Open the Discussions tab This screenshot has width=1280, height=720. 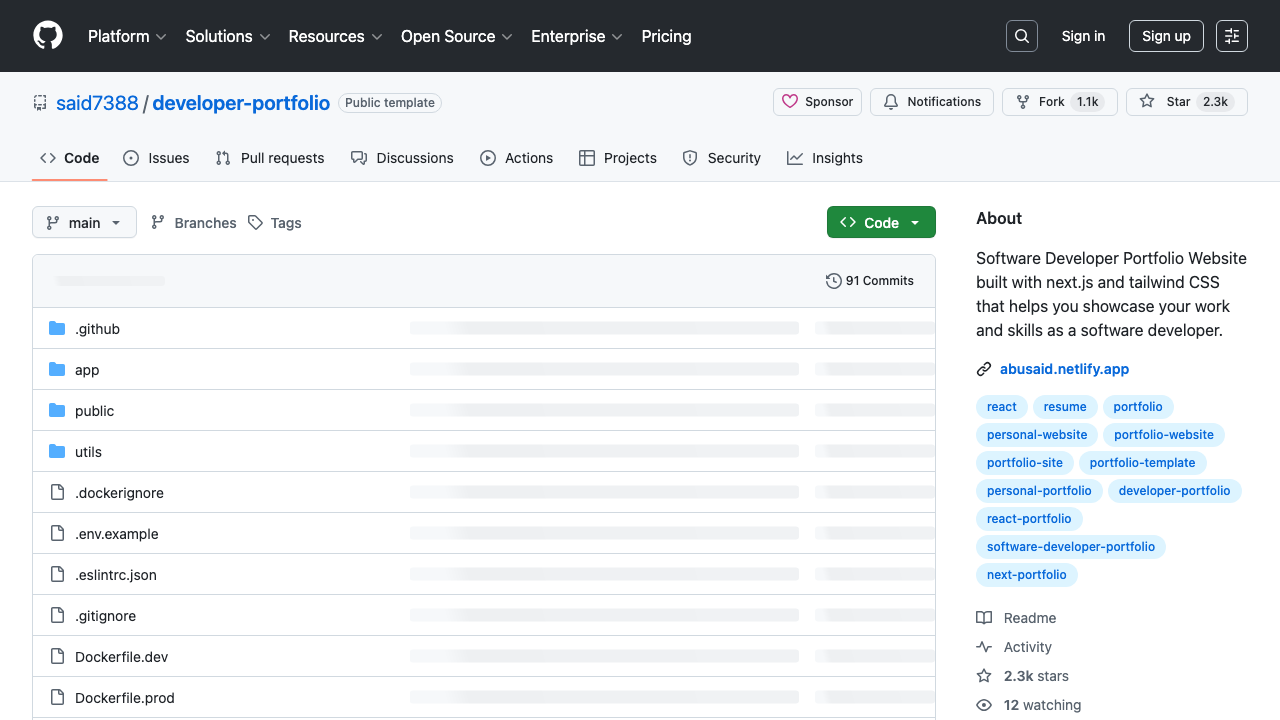402,157
